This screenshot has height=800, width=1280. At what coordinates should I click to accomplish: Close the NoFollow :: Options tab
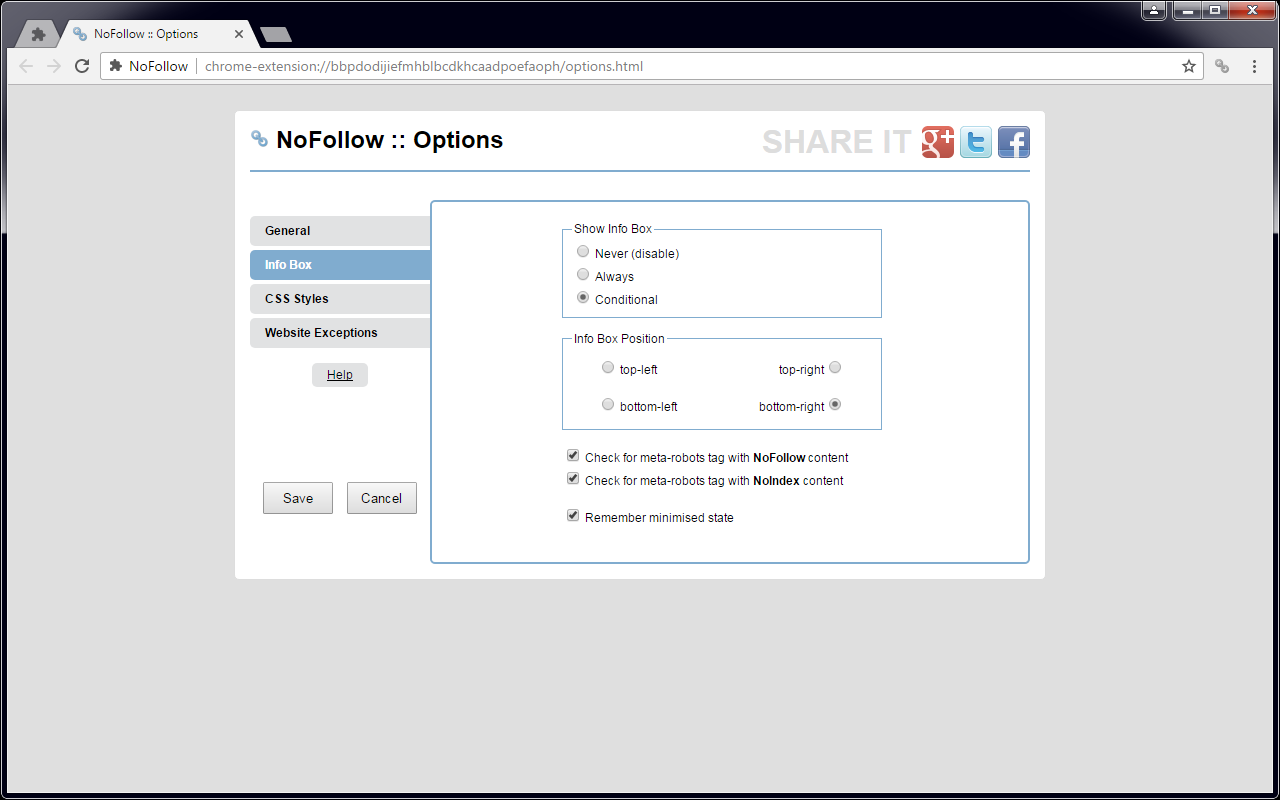(239, 34)
